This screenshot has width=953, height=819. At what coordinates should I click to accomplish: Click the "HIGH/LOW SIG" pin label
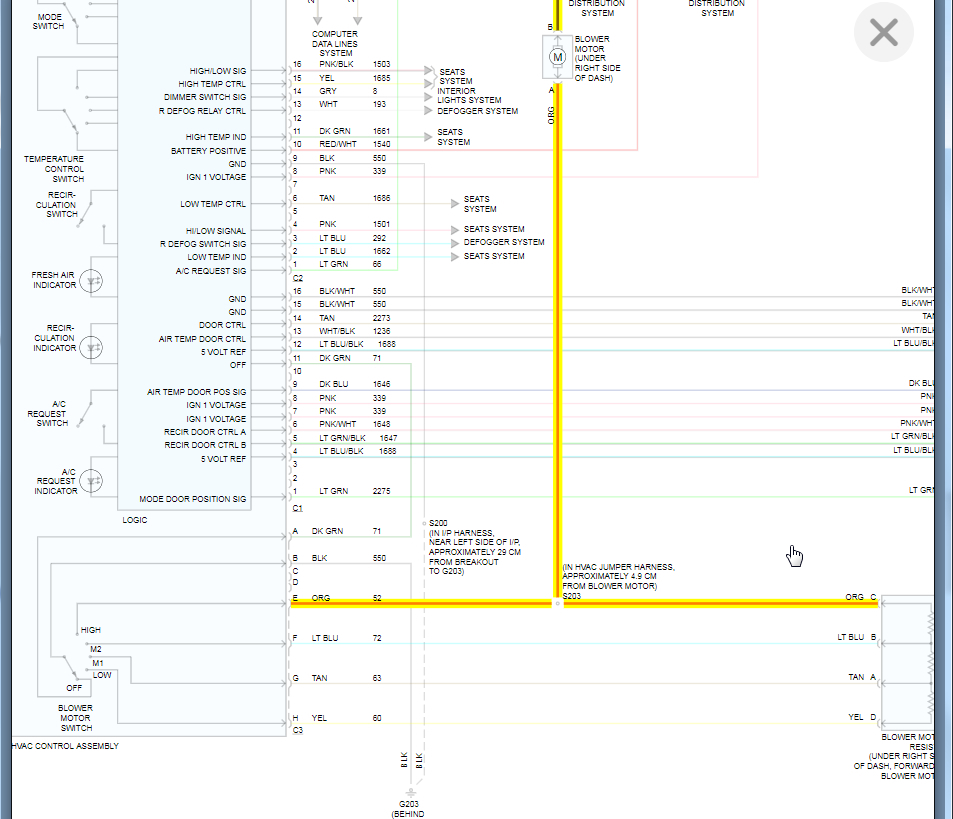(218, 71)
